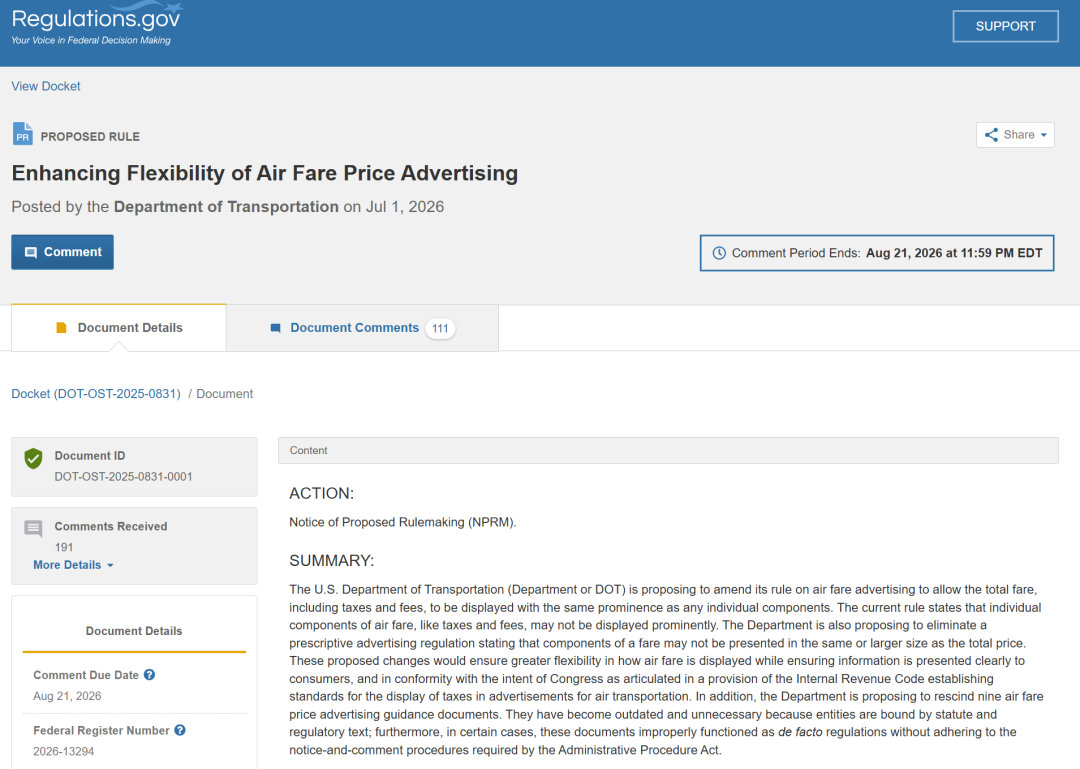Open Docket (DOT-OST-2025-0831) breadcrumb link

tap(96, 393)
